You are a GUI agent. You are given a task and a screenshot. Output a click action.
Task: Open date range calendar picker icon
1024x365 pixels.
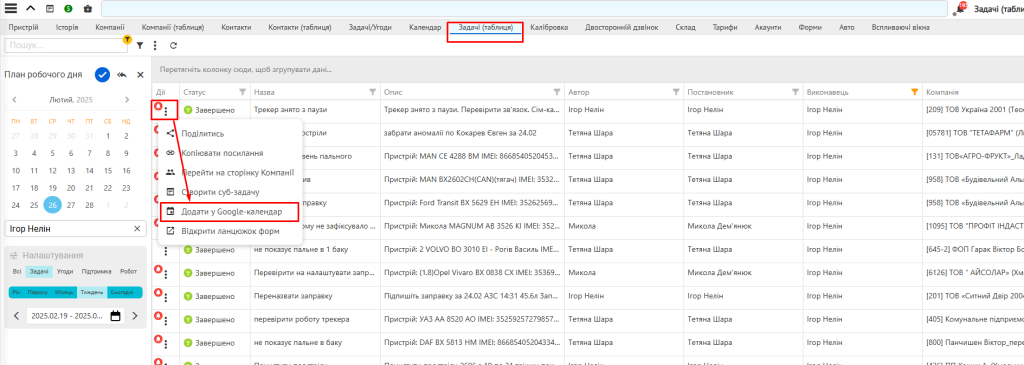pos(116,316)
